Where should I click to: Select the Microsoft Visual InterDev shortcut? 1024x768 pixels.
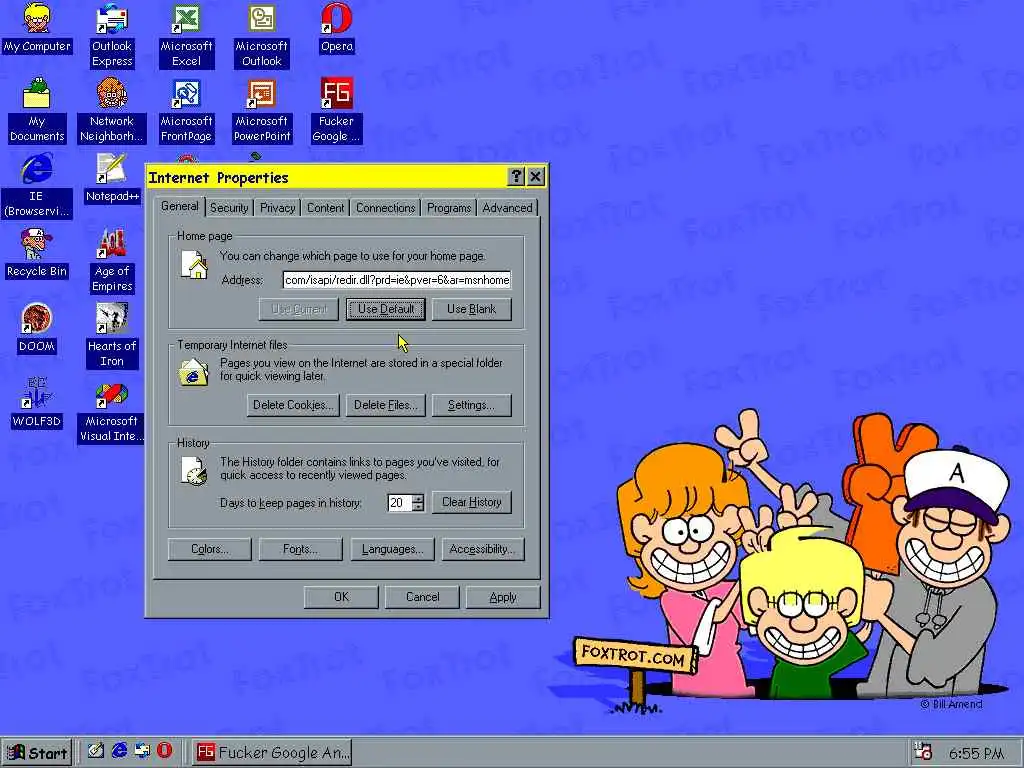click(111, 411)
